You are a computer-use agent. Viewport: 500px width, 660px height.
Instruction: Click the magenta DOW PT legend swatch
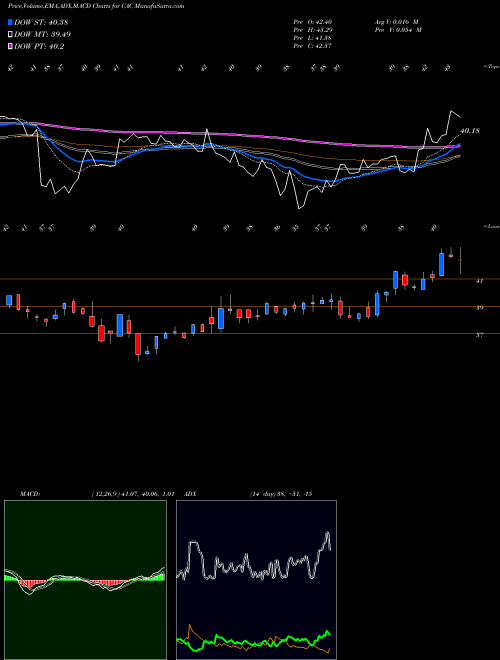coord(11,47)
